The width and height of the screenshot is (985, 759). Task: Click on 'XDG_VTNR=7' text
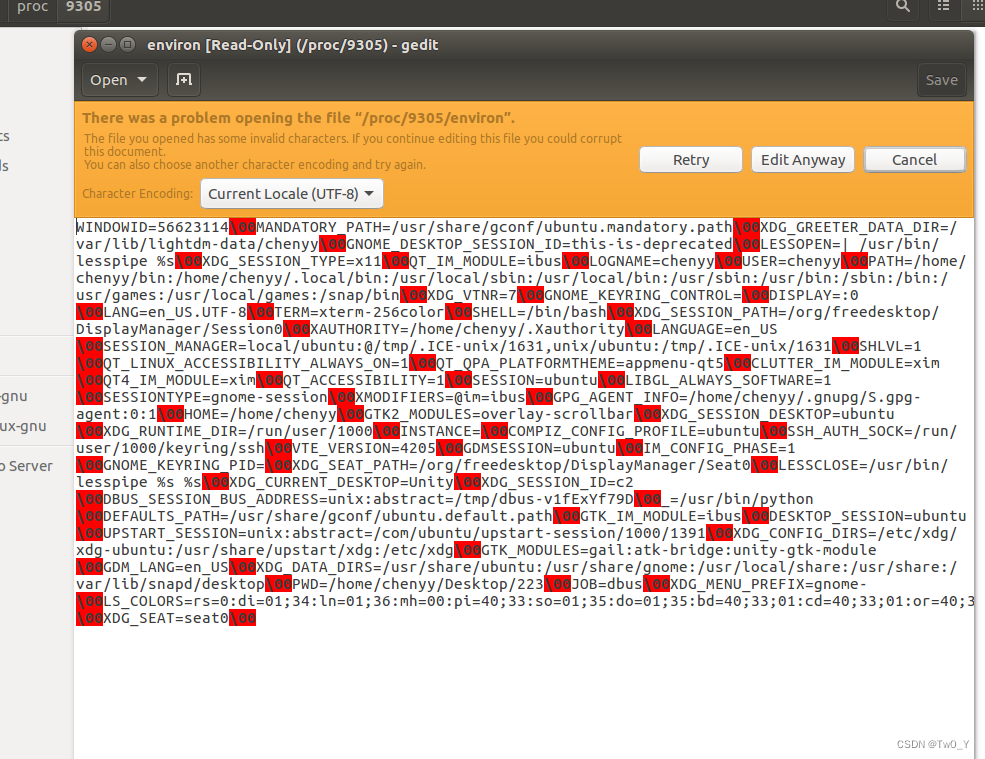pos(472,295)
